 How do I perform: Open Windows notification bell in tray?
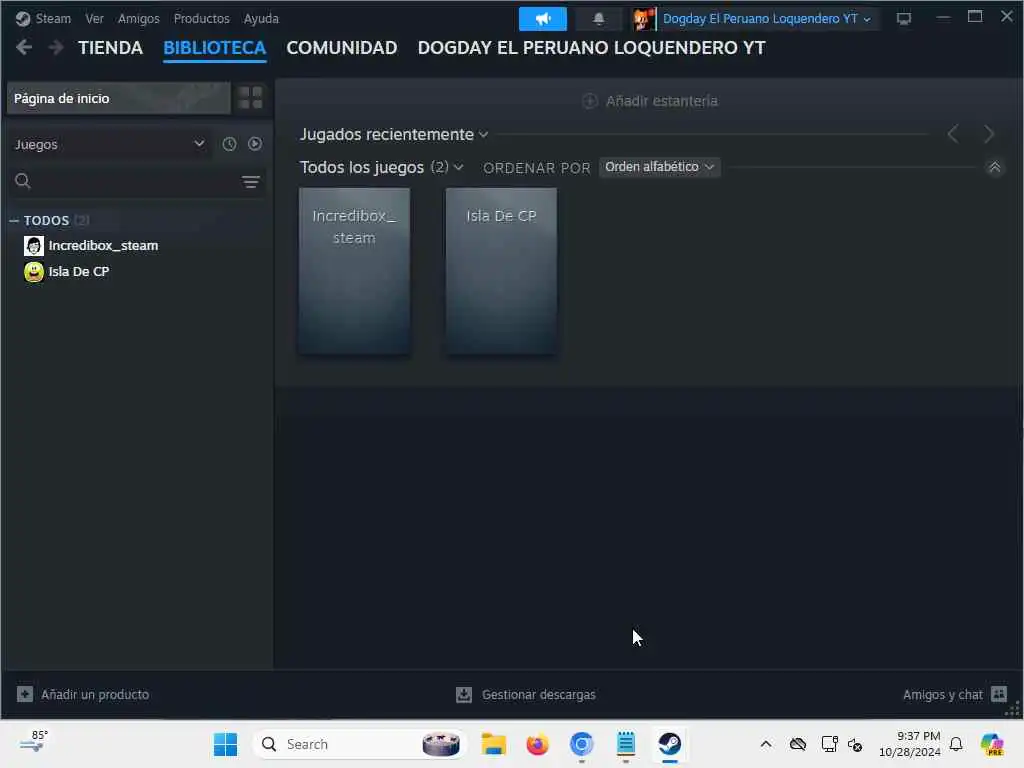coord(956,744)
